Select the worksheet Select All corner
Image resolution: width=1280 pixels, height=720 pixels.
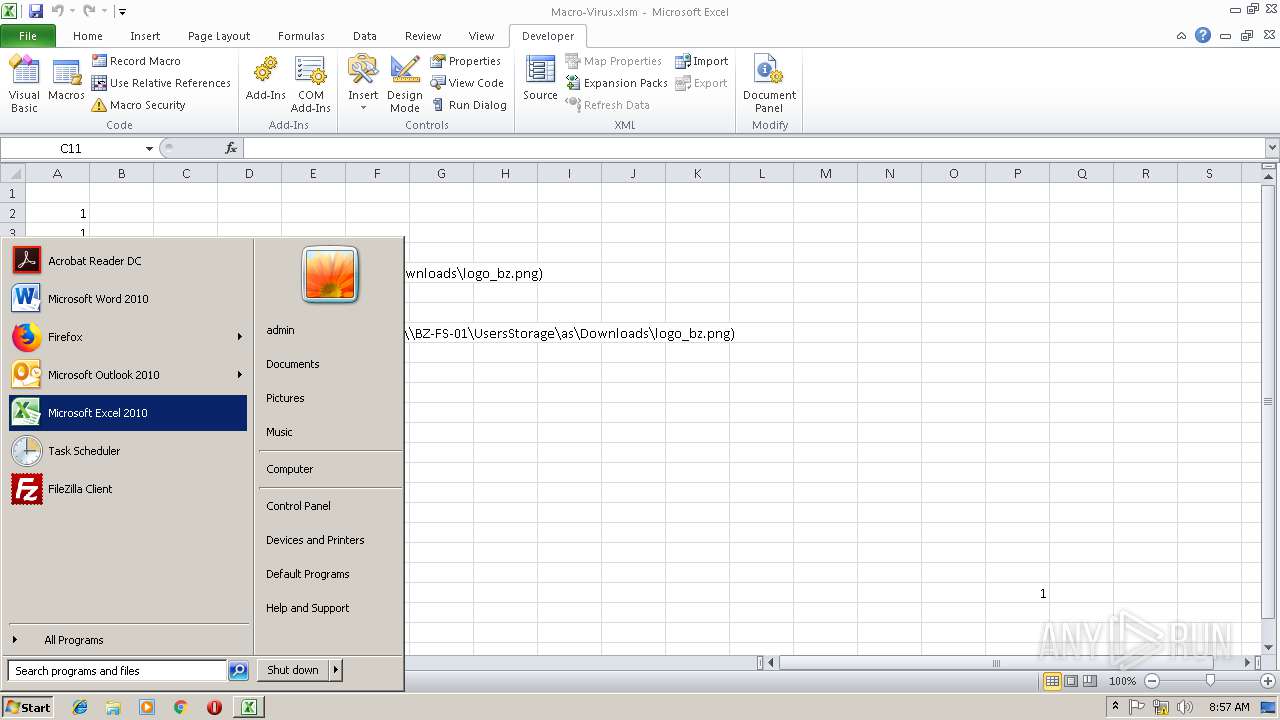pyautogui.click(x=12, y=173)
